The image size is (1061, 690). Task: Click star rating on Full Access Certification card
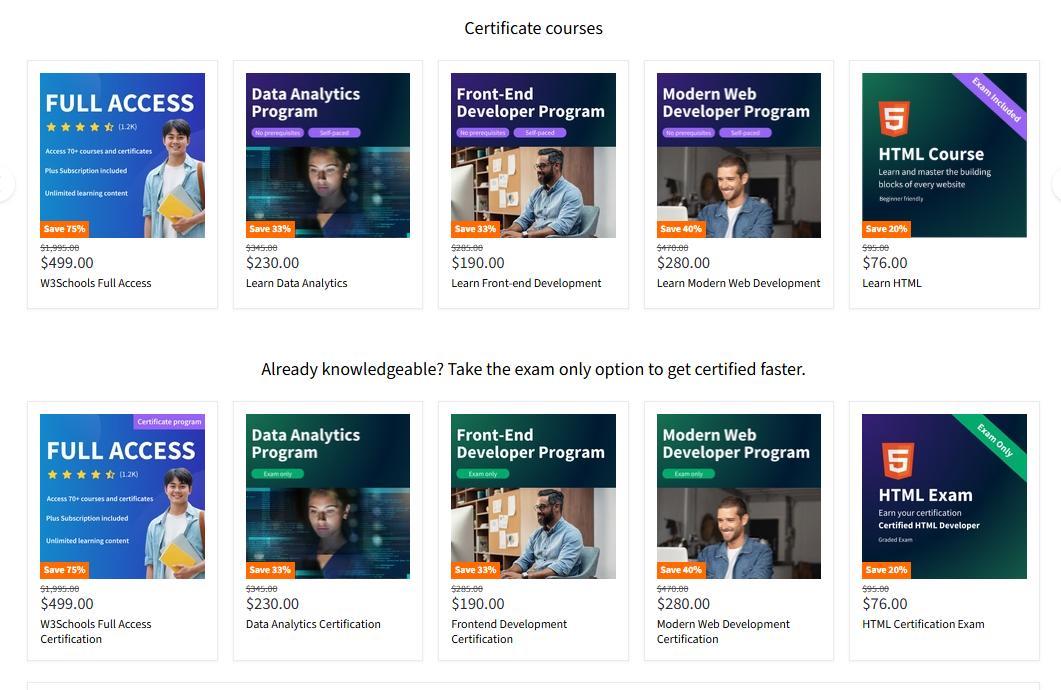pyautogui.click(x=80, y=474)
